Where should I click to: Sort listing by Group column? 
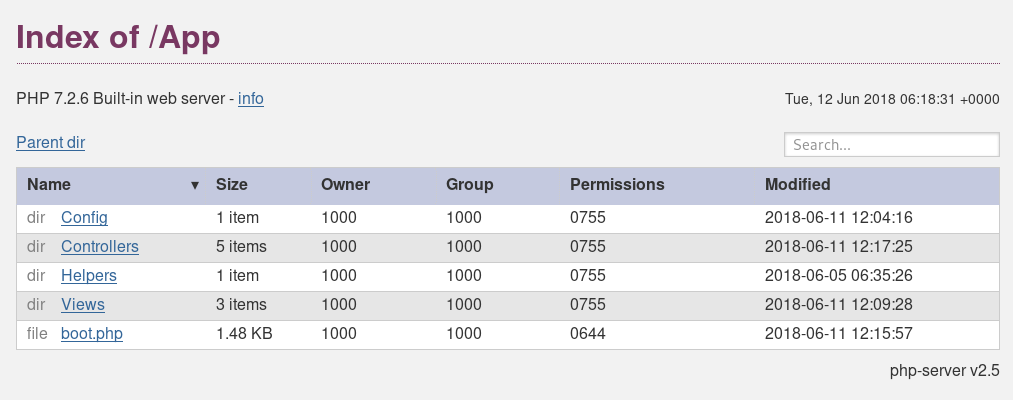[469, 185]
